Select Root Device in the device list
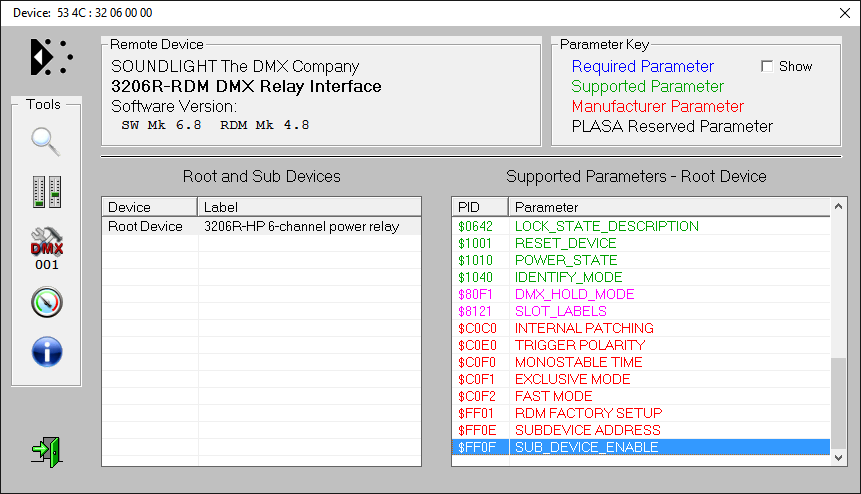The image size is (861, 494). click(145, 226)
